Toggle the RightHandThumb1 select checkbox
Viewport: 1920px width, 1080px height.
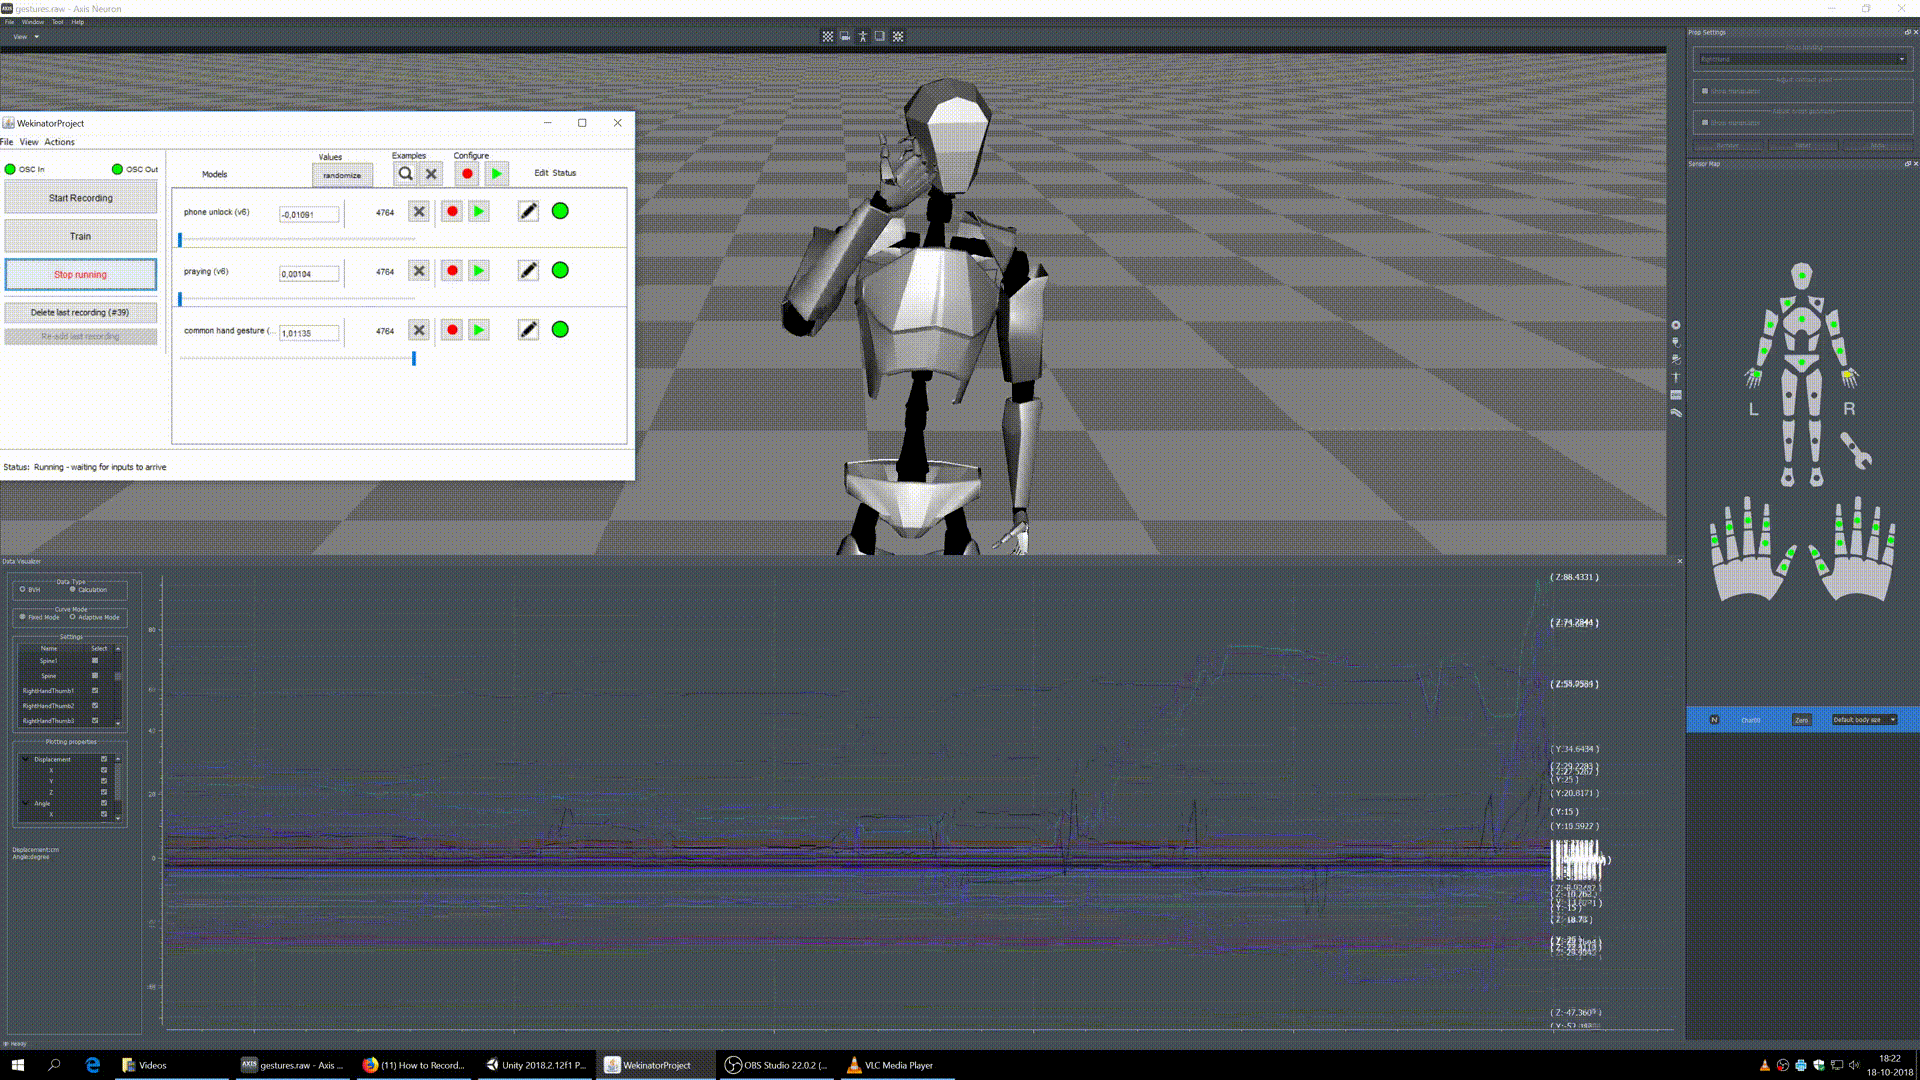click(x=95, y=690)
